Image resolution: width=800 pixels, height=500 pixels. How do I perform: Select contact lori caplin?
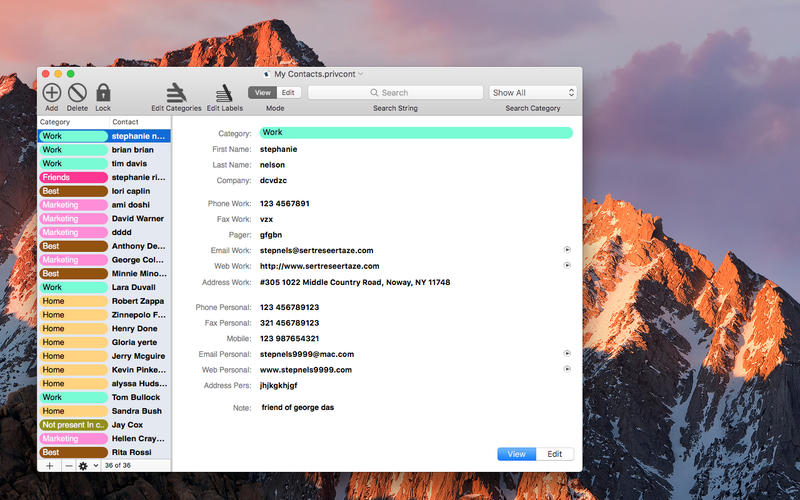click(131, 191)
